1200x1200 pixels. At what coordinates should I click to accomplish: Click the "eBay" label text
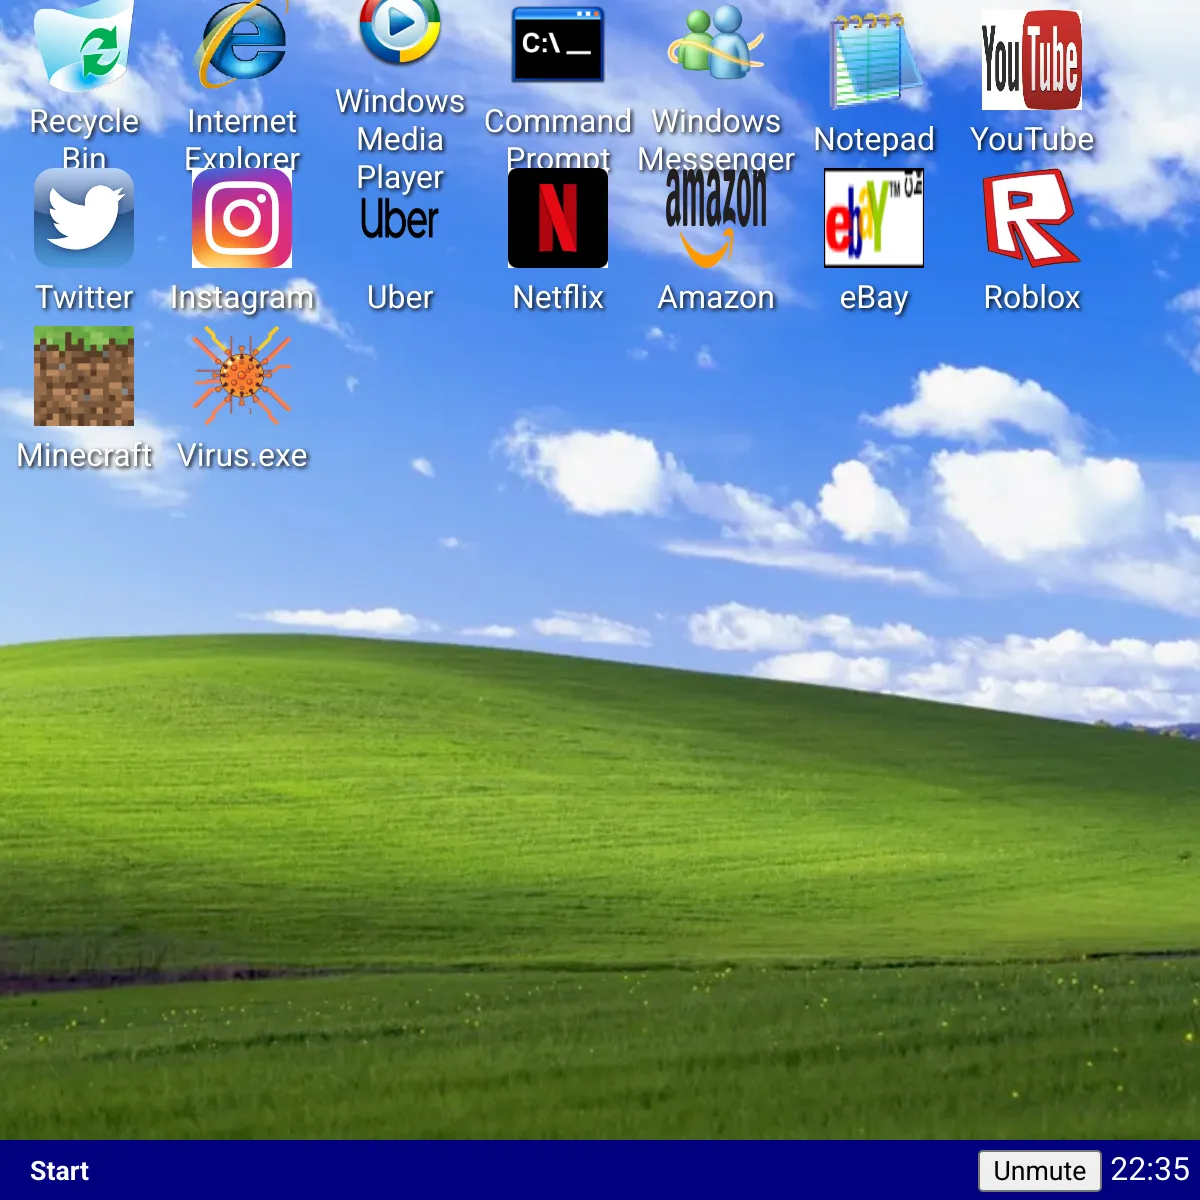pos(874,299)
